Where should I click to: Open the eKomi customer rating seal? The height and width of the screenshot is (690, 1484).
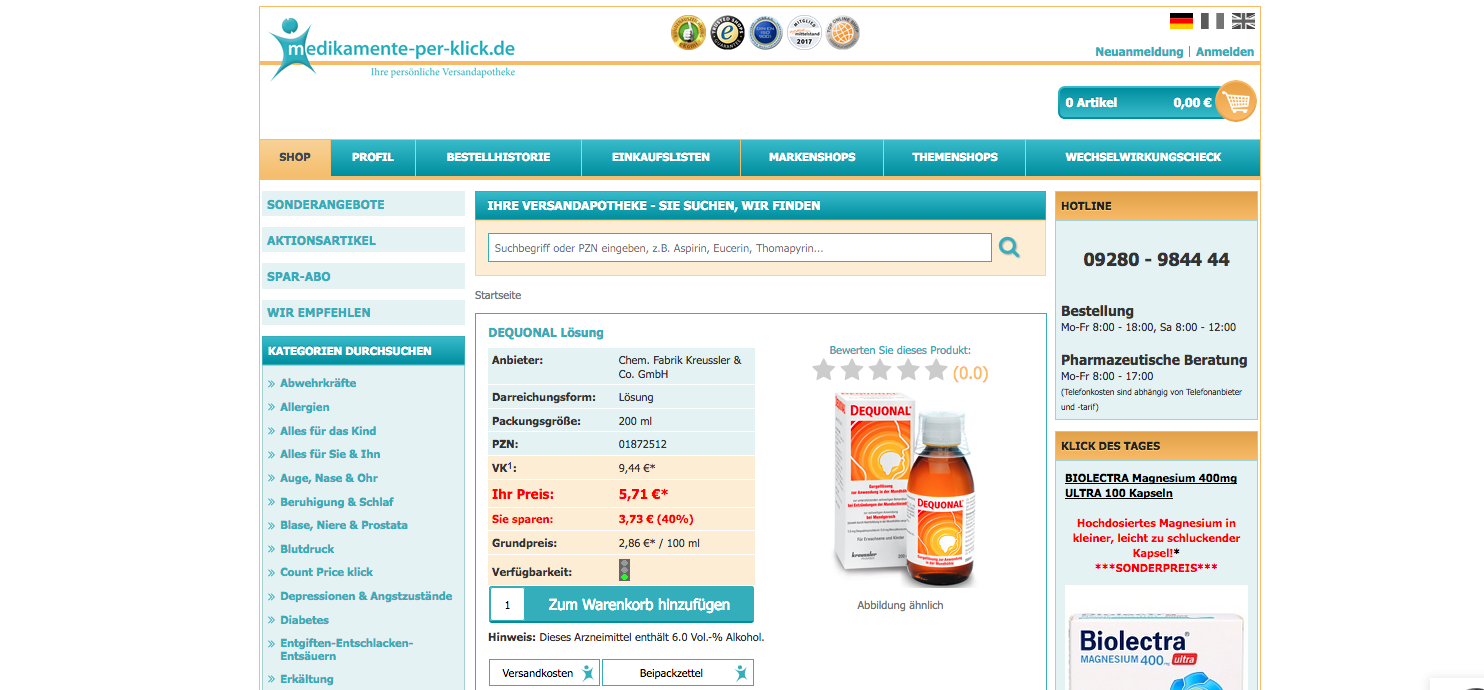[688, 33]
